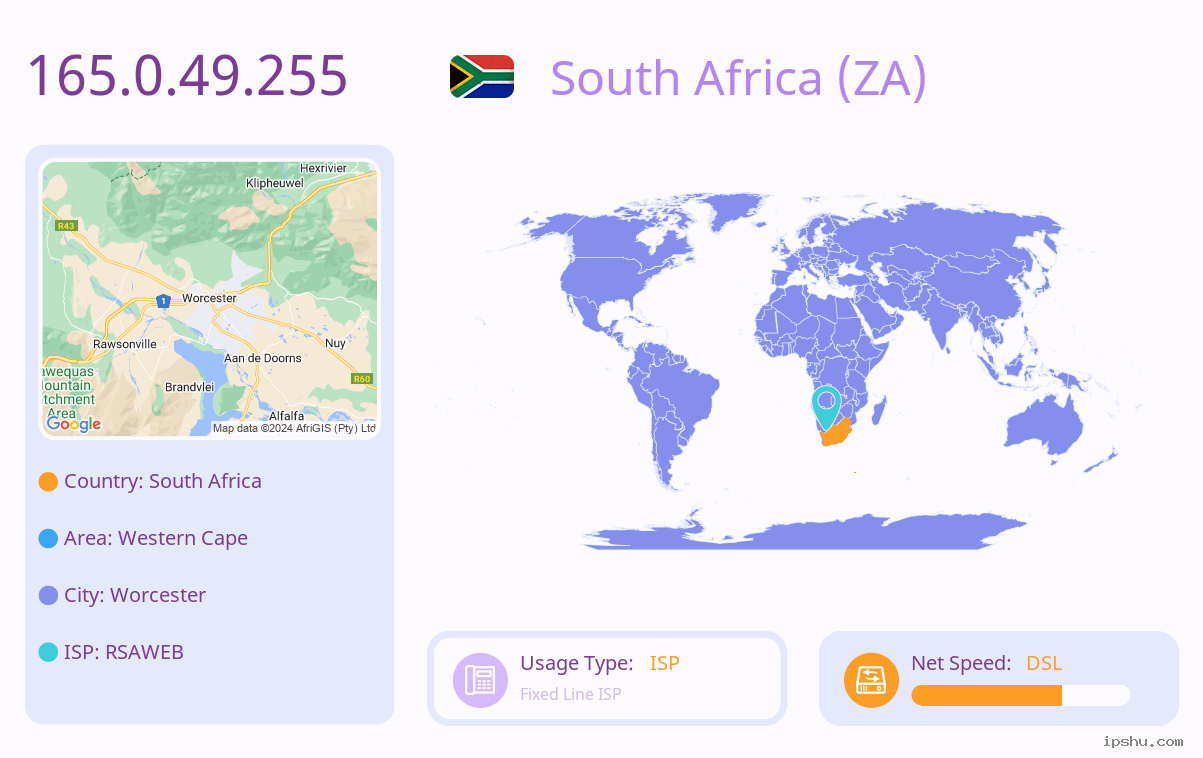Click the orange highlighted South Africa region

(836, 434)
